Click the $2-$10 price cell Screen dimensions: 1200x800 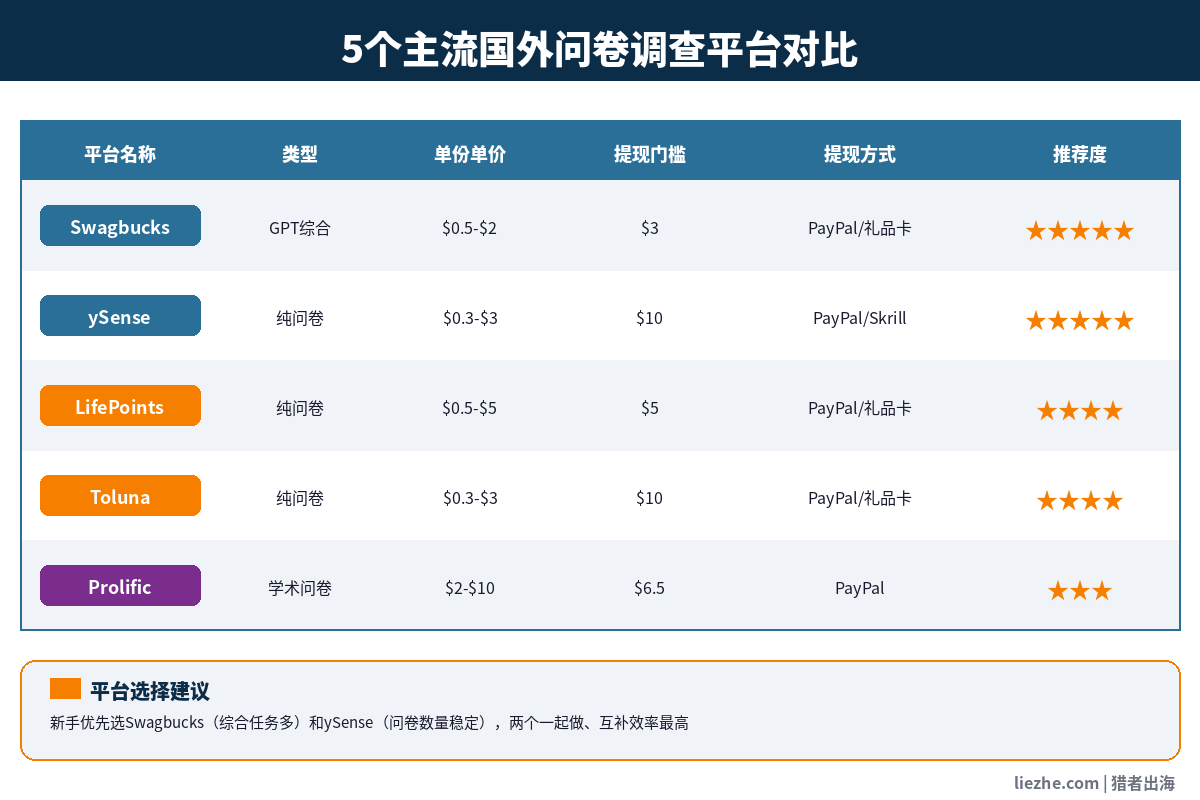point(470,588)
